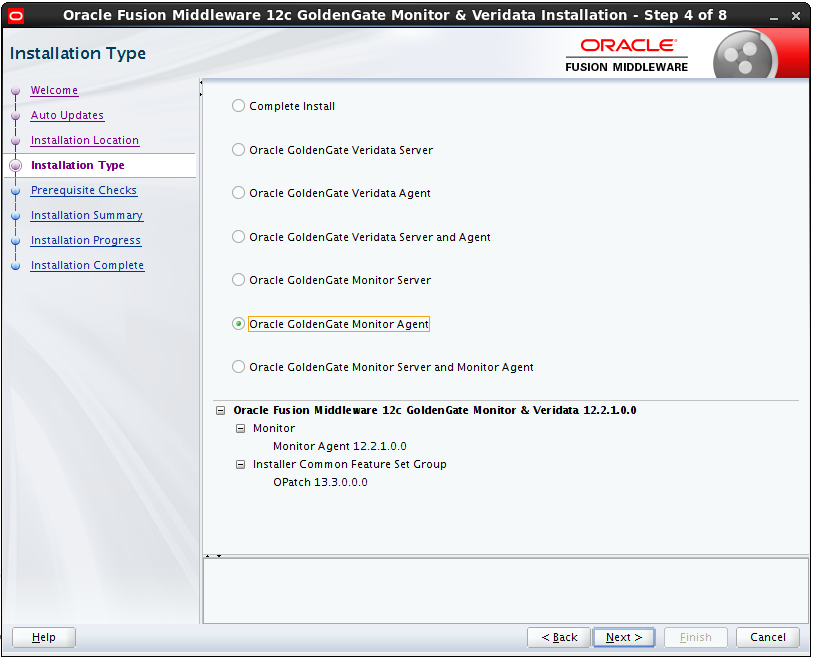Pick Oracle GoldenGate Veridata Server and Agent
Screen dimensions: 813x658
point(238,237)
